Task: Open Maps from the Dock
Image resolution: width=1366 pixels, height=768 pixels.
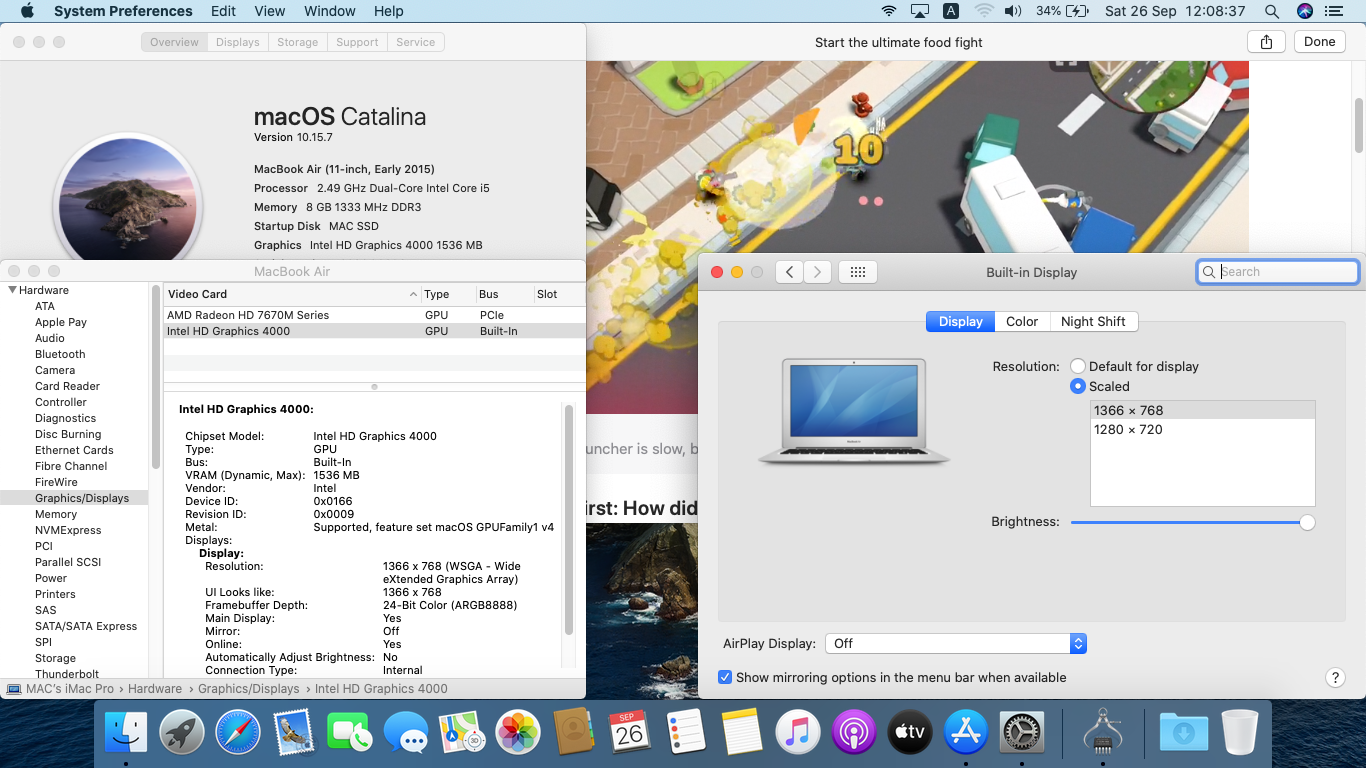Action: (x=462, y=733)
